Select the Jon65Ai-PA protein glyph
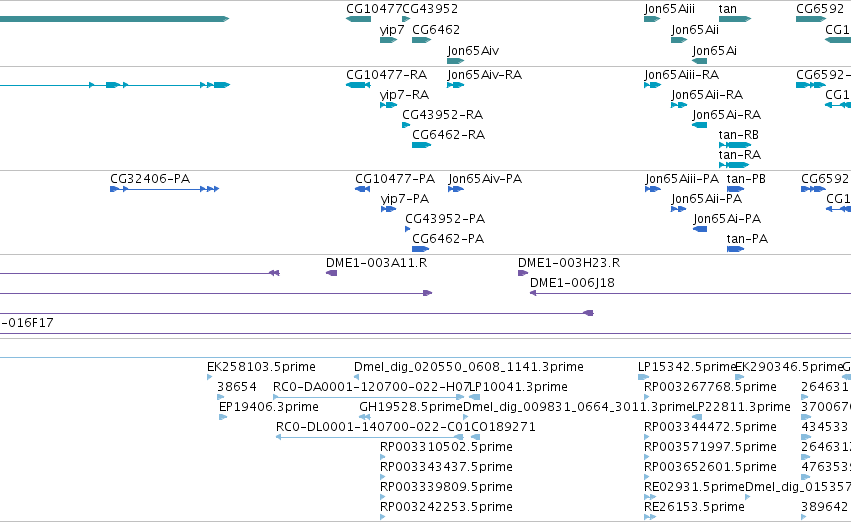Viewport: 851px width, 522px height. (x=700, y=229)
